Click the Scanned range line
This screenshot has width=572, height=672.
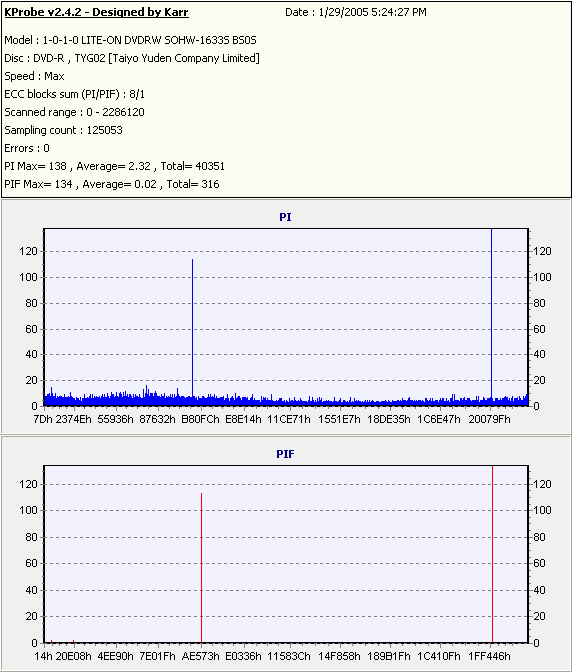tap(75, 112)
